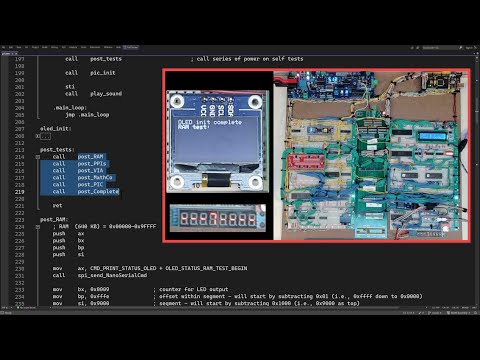The image size is (480, 360).
Task: Click 'mov bp, 0xfffe' on line 234
Action: click(x=81, y=296)
